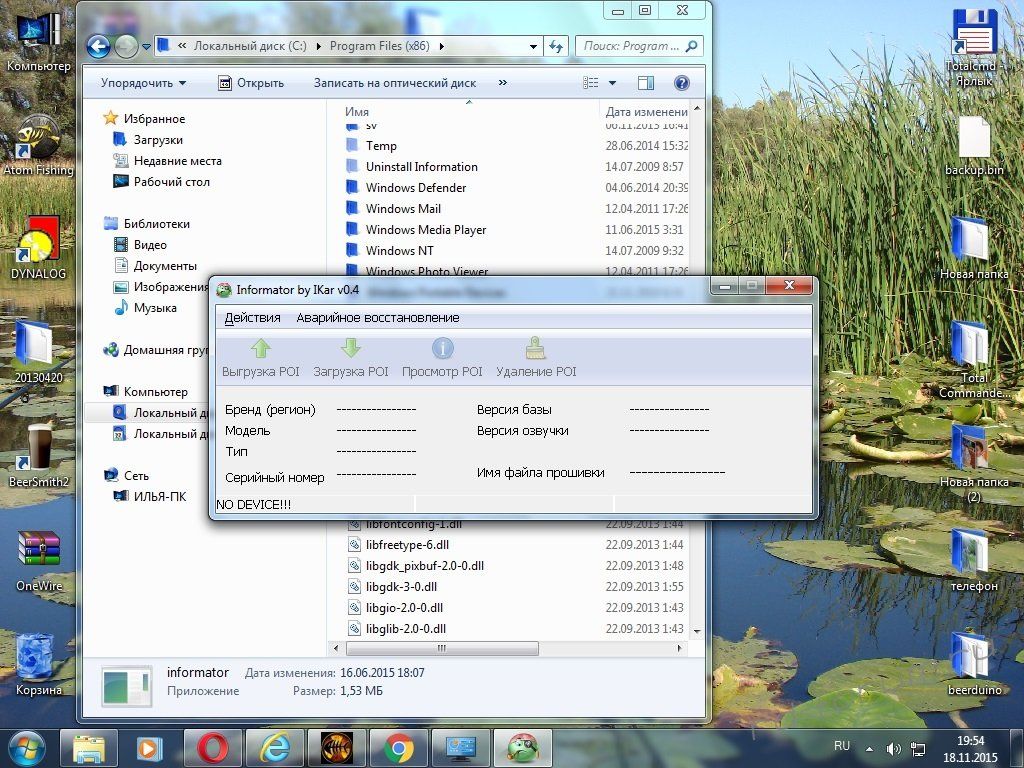Launch Google Chrome from the taskbar
The image size is (1024, 768).
398,747
